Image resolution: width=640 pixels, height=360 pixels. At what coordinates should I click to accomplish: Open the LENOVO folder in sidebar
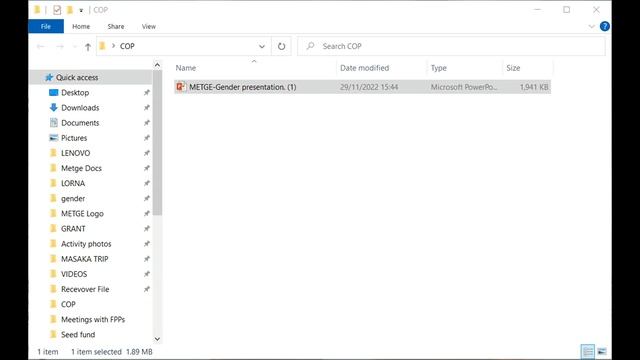pos(76,153)
